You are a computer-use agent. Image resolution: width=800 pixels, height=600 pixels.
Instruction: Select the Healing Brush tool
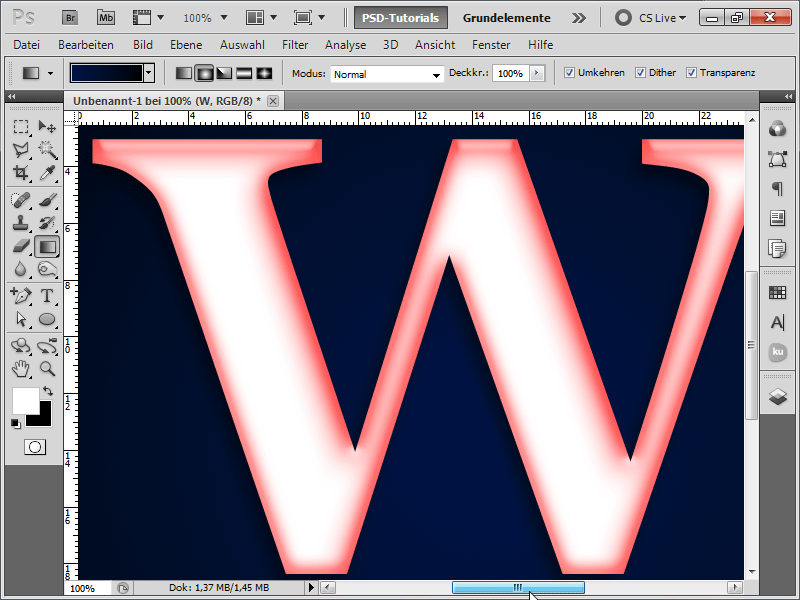pos(21,200)
